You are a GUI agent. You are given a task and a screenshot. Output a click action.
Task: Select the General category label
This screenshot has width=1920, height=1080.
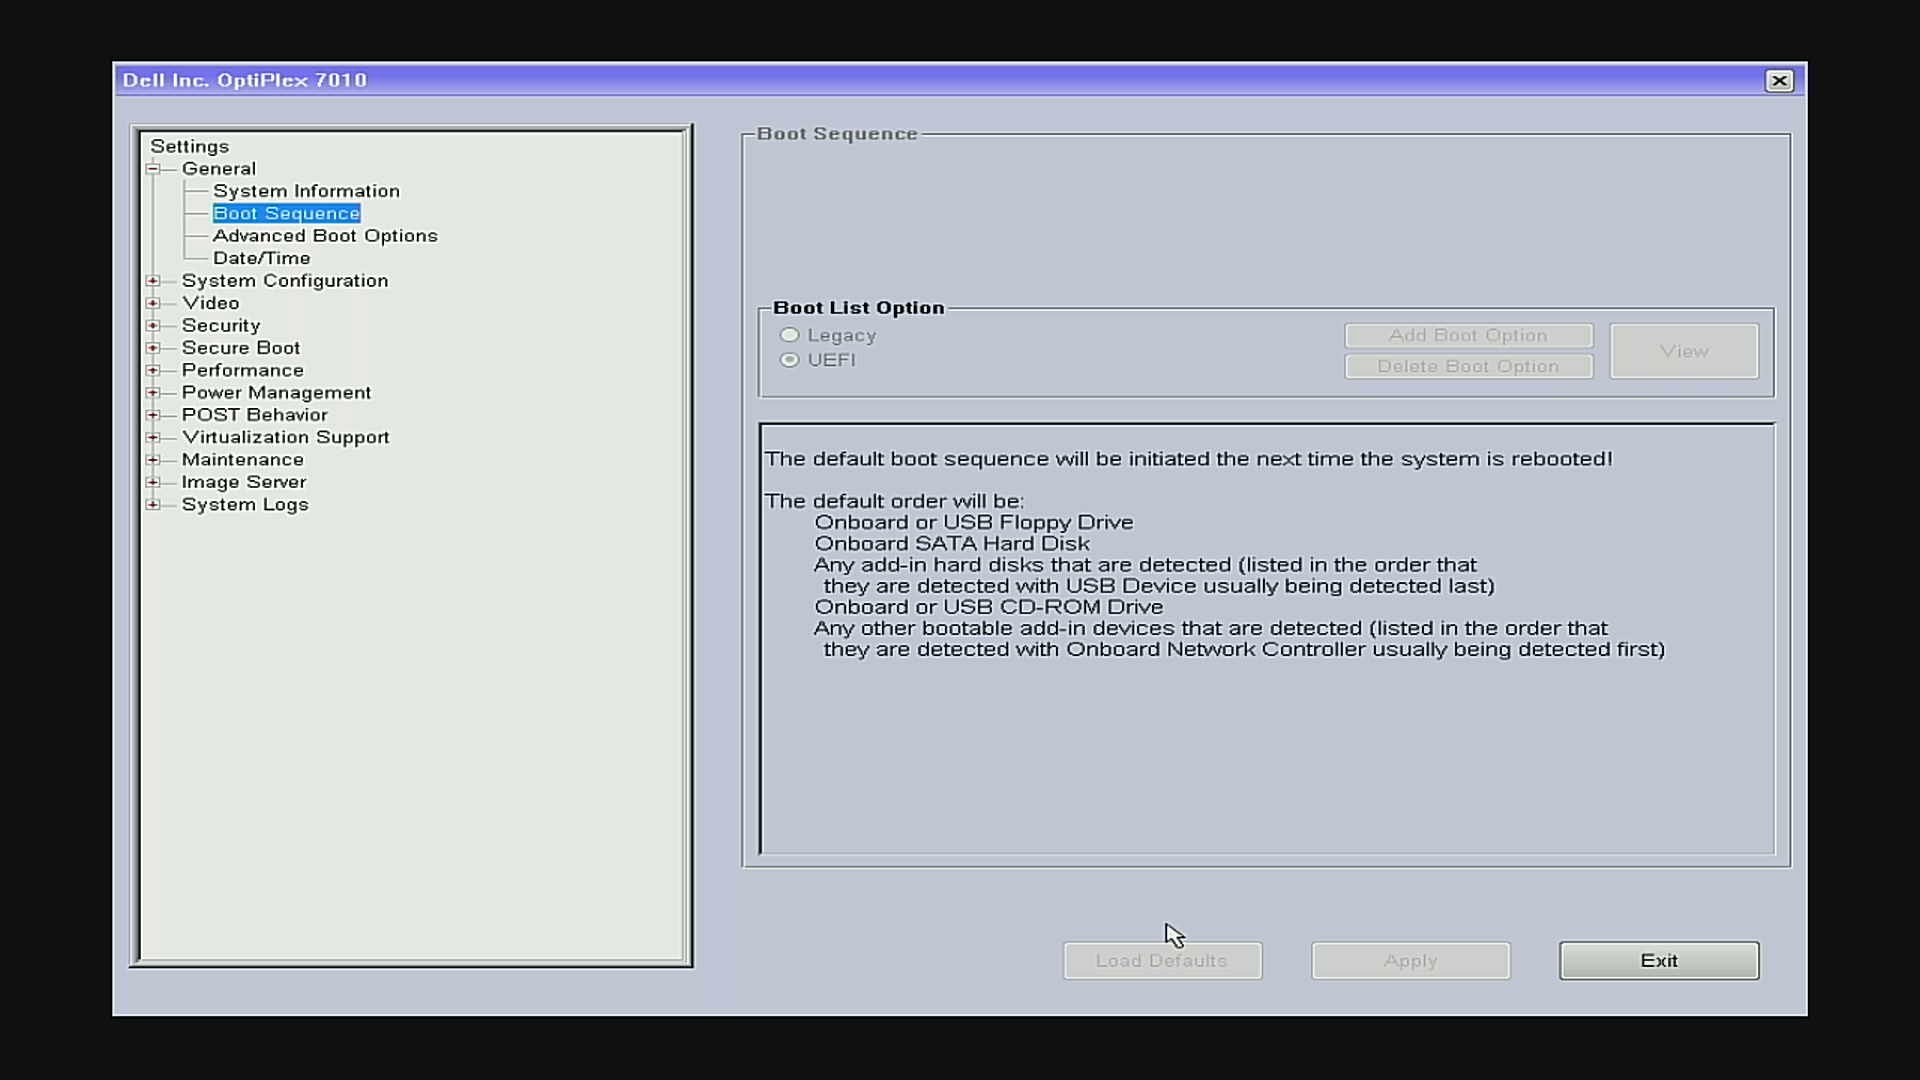pos(218,169)
